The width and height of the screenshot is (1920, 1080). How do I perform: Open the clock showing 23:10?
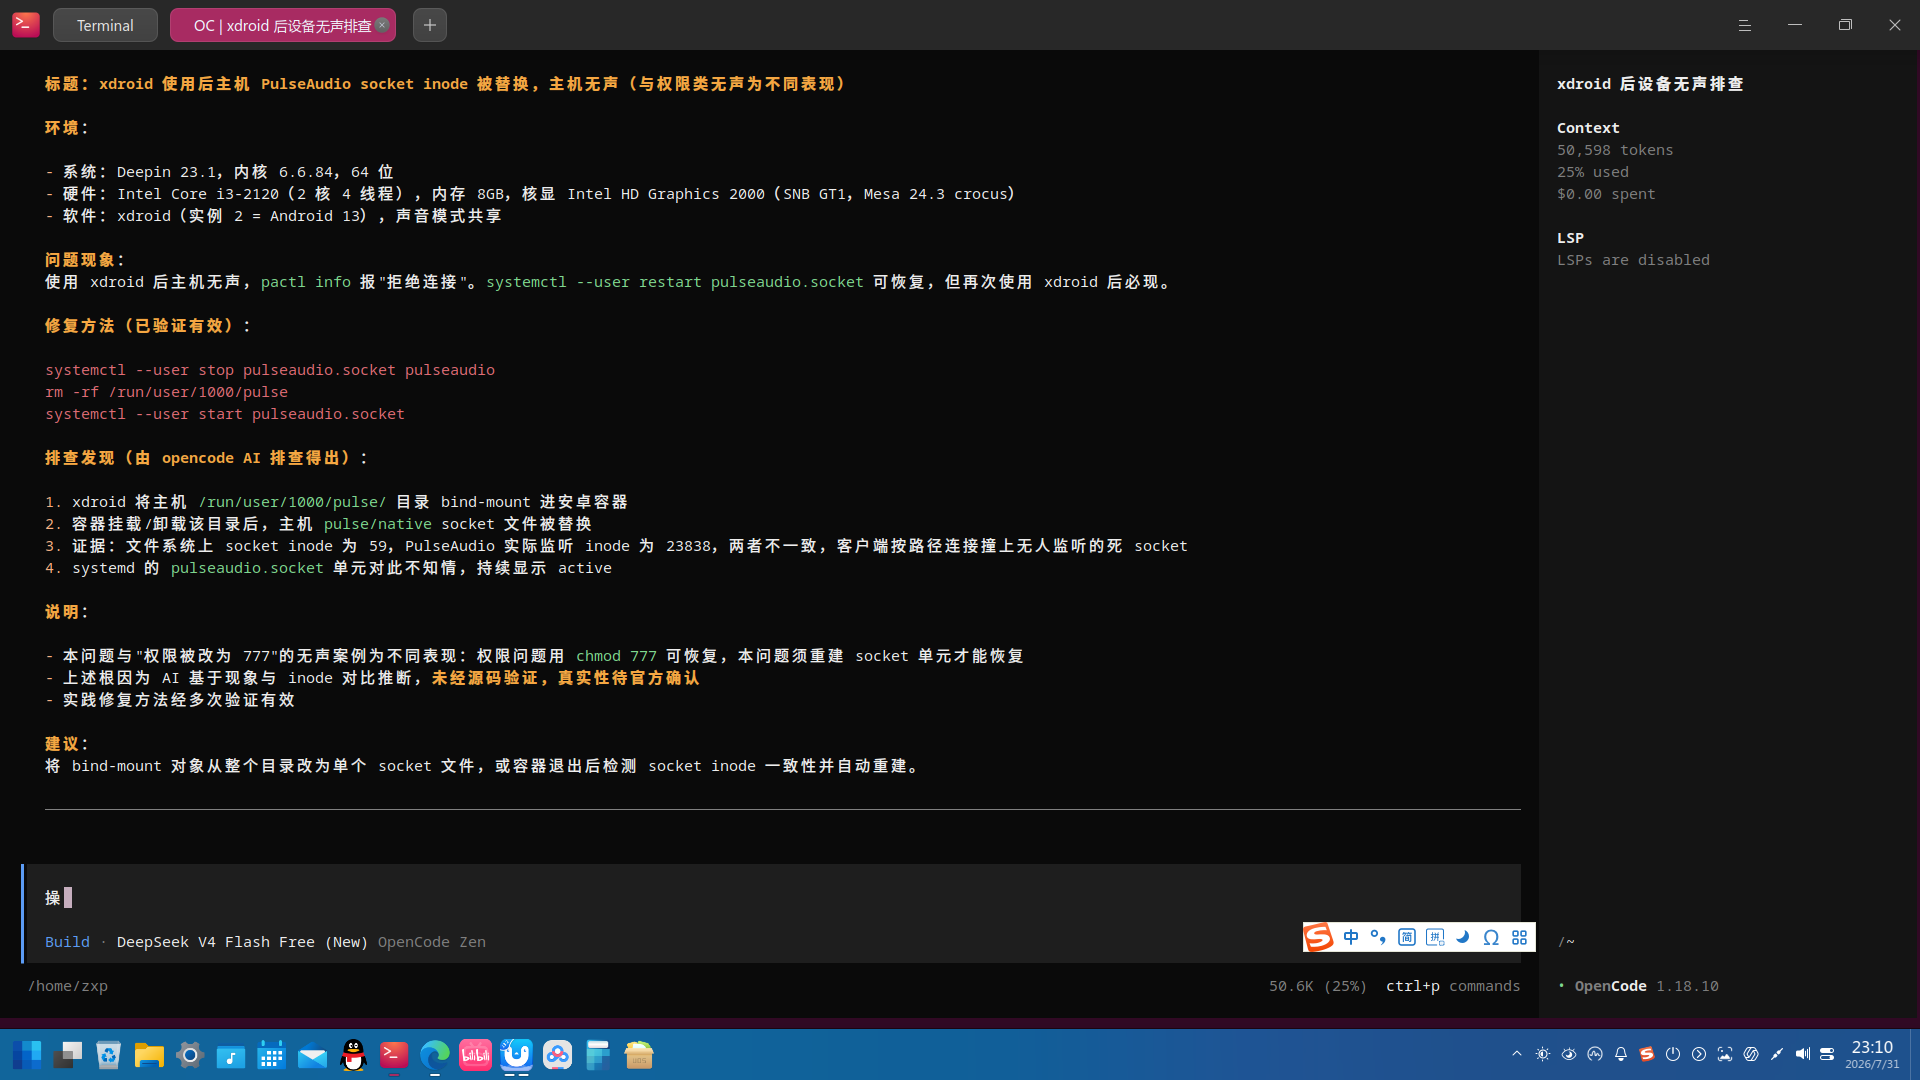1872,1054
